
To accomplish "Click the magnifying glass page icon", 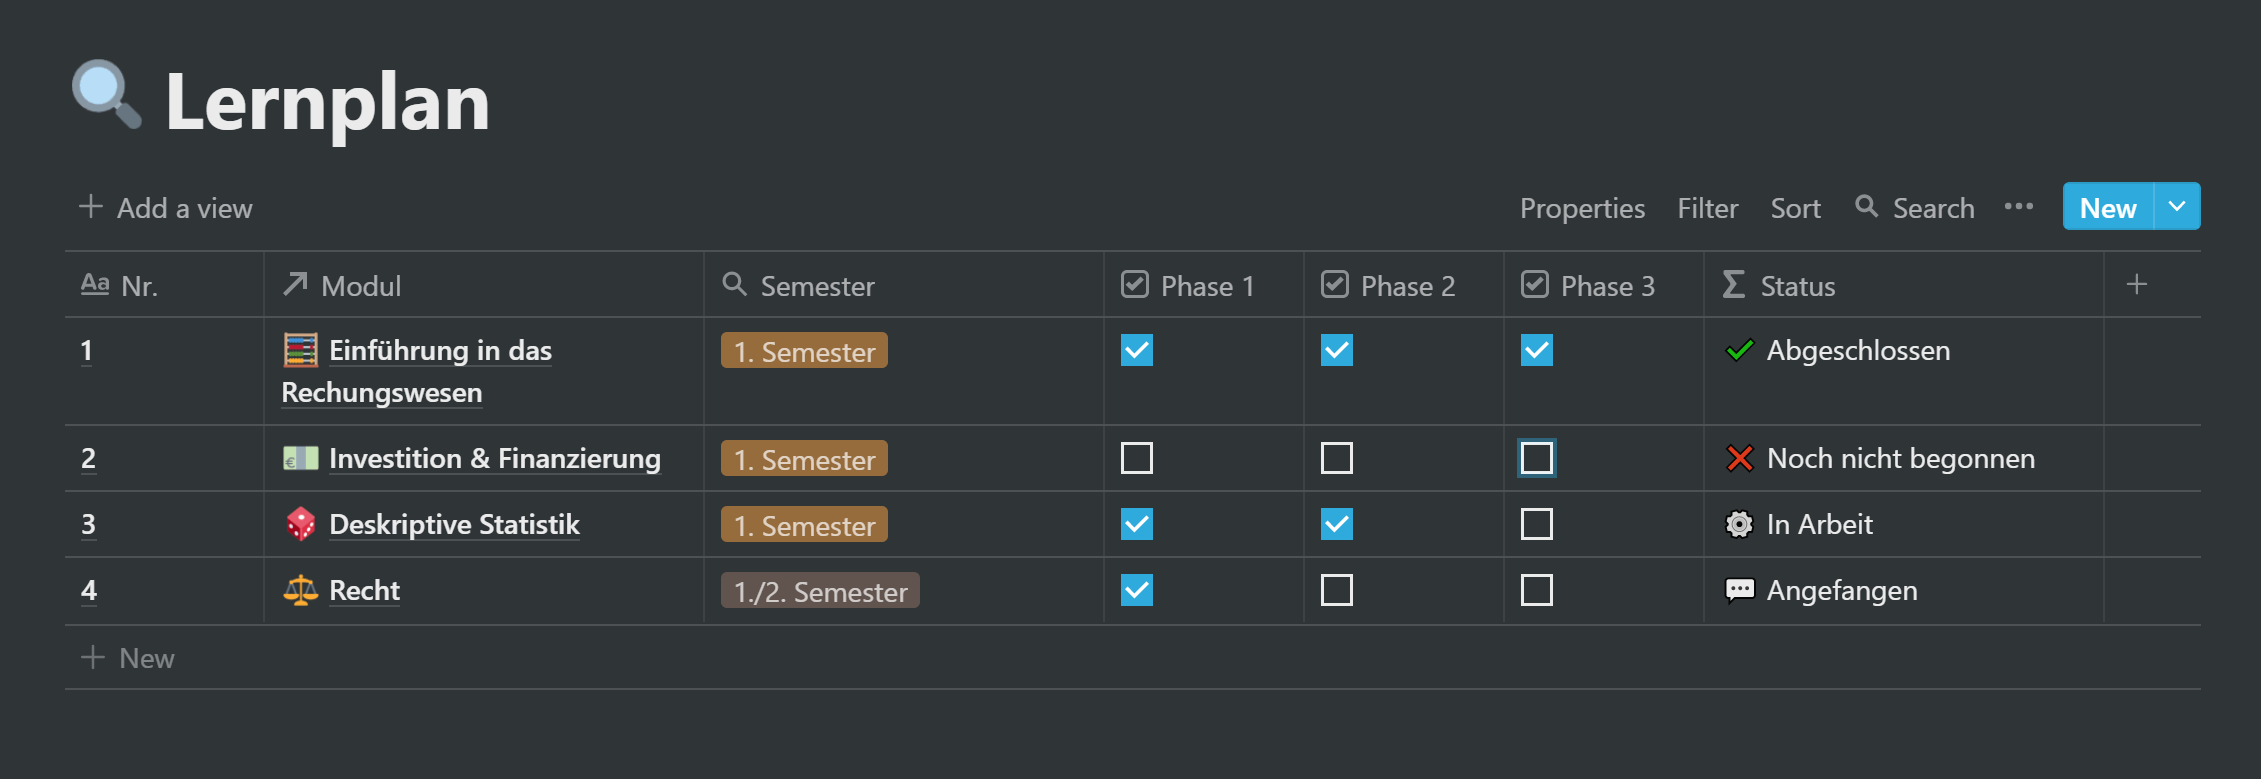I will point(106,96).
